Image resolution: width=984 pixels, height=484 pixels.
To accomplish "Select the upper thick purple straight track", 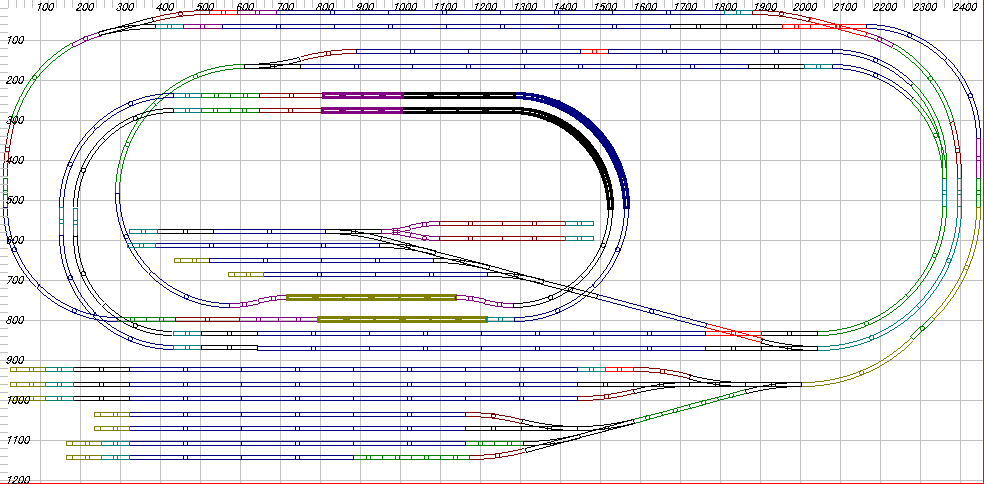I will (x=362, y=95).
